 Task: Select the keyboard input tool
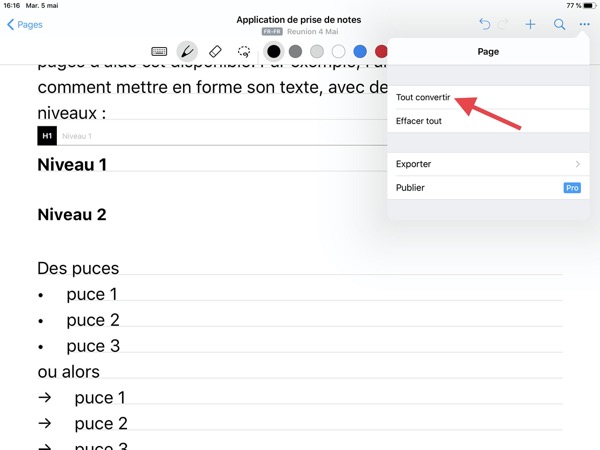(x=159, y=51)
